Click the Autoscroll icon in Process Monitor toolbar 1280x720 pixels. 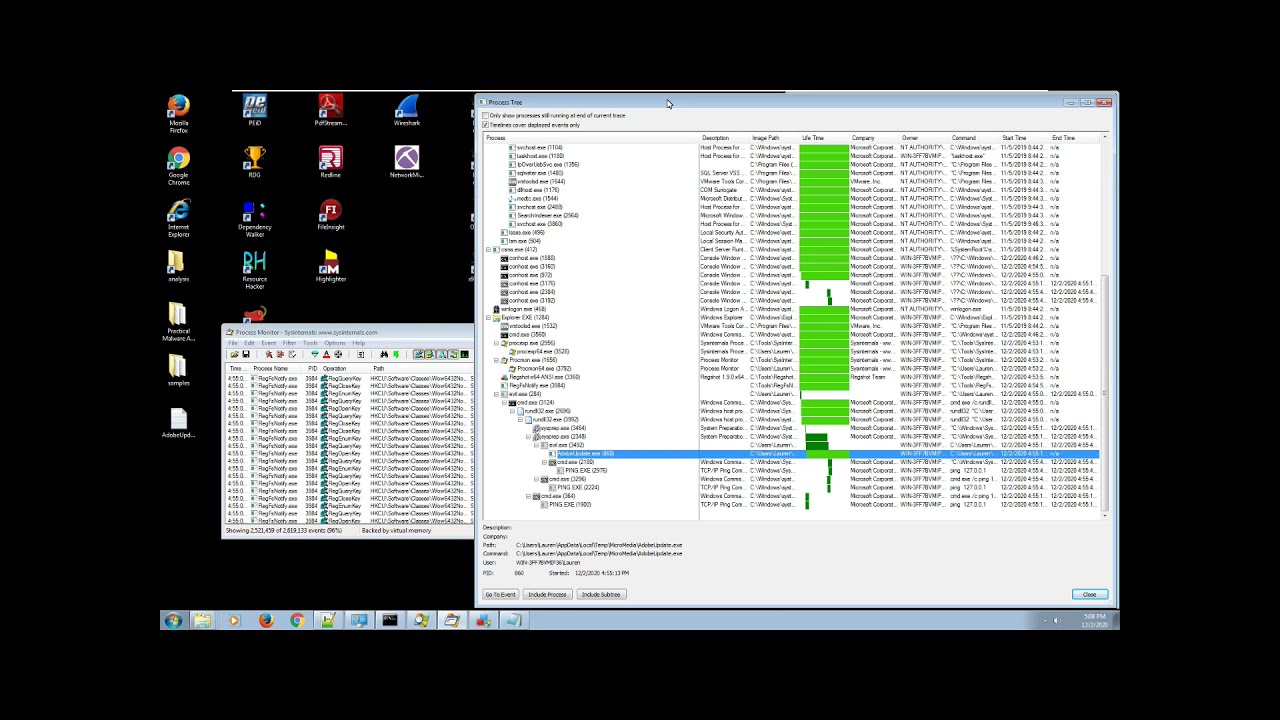pos(280,355)
